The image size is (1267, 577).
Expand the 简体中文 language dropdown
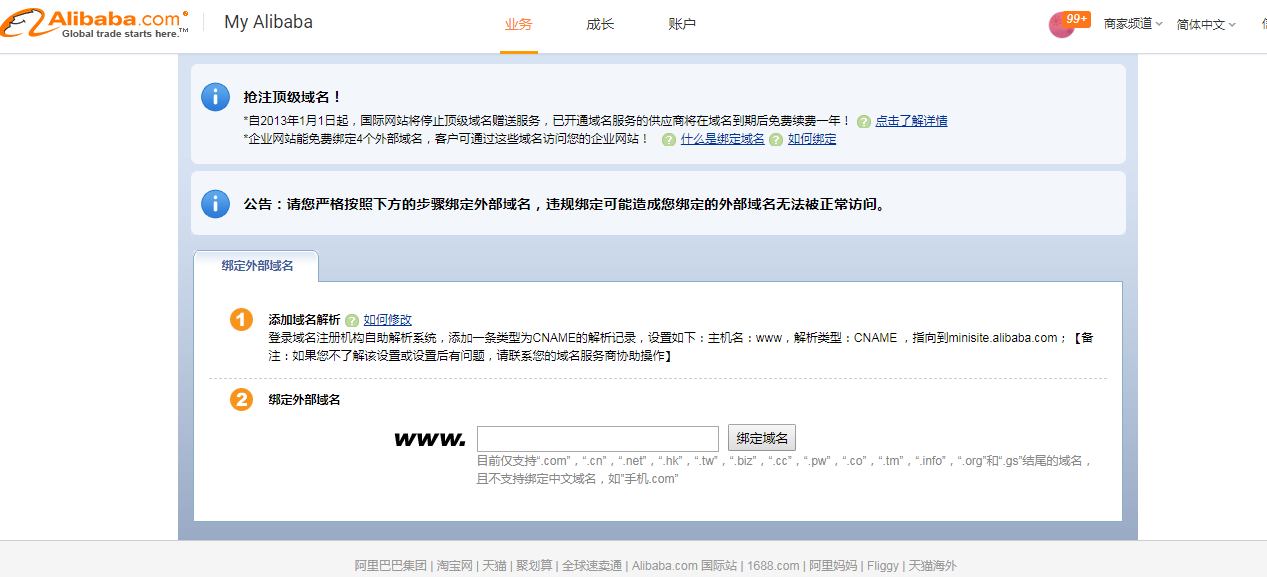pyautogui.click(x=1206, y=24)
